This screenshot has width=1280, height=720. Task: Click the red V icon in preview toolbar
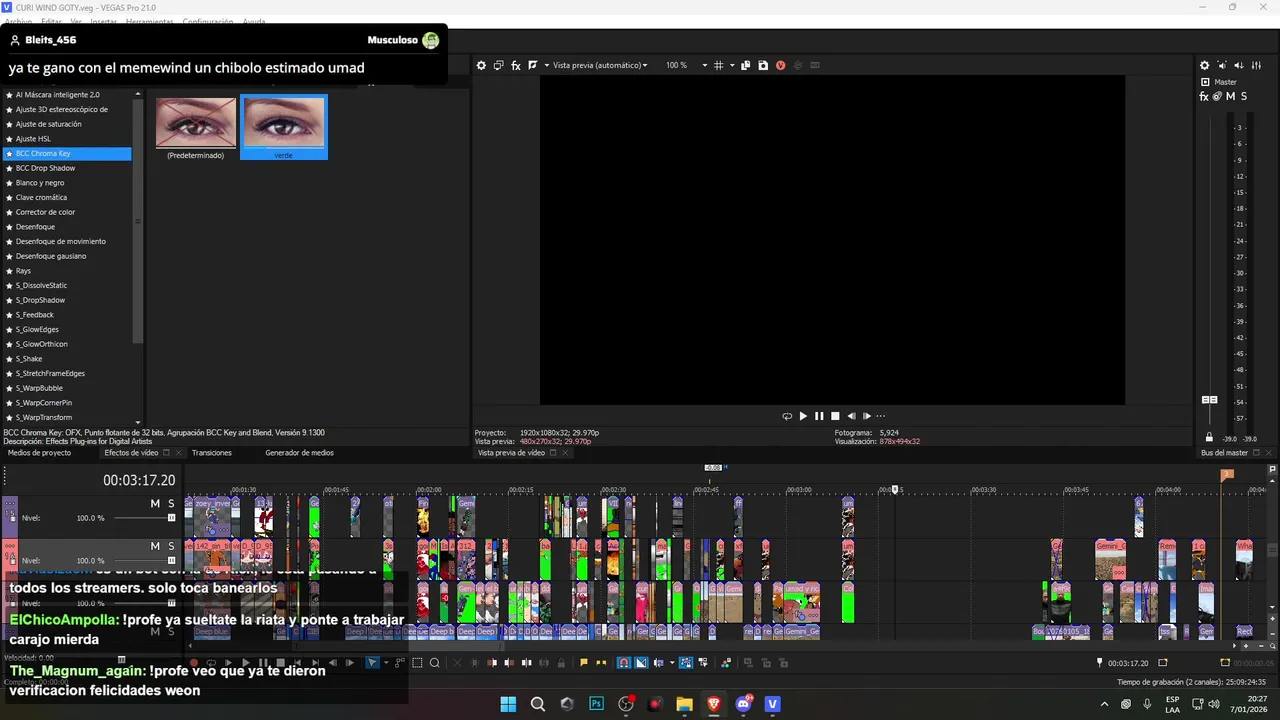(780, 65)
